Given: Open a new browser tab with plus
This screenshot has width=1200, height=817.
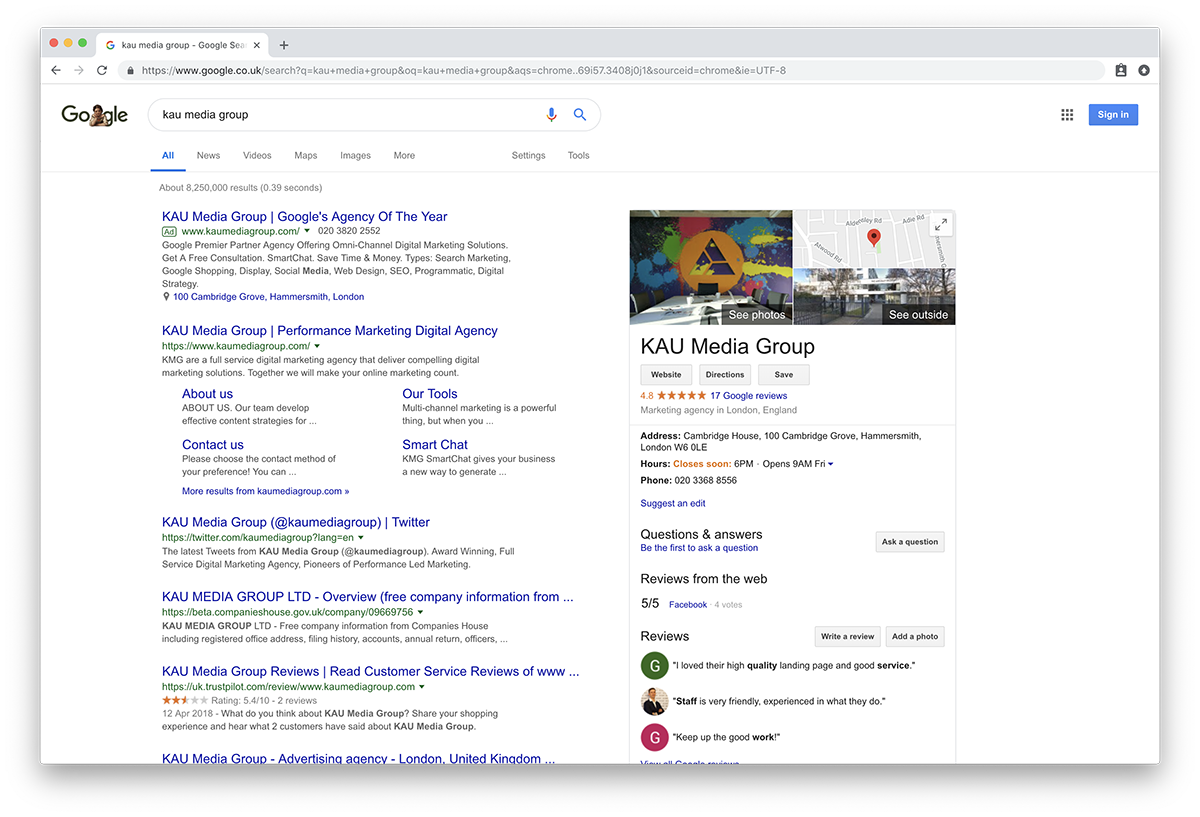Looking at the screenshot, I should tap(284, 45).
